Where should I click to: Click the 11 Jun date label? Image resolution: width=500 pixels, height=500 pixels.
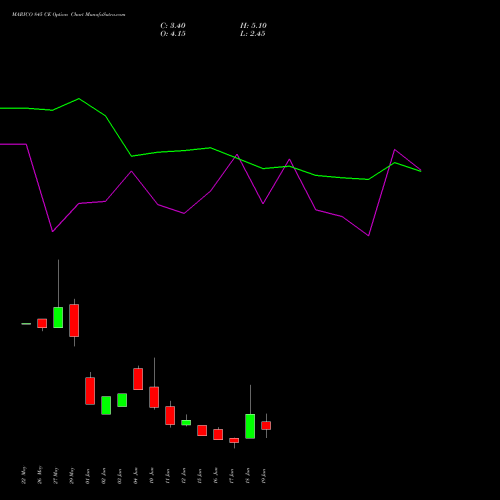click(x=168, y=476)
